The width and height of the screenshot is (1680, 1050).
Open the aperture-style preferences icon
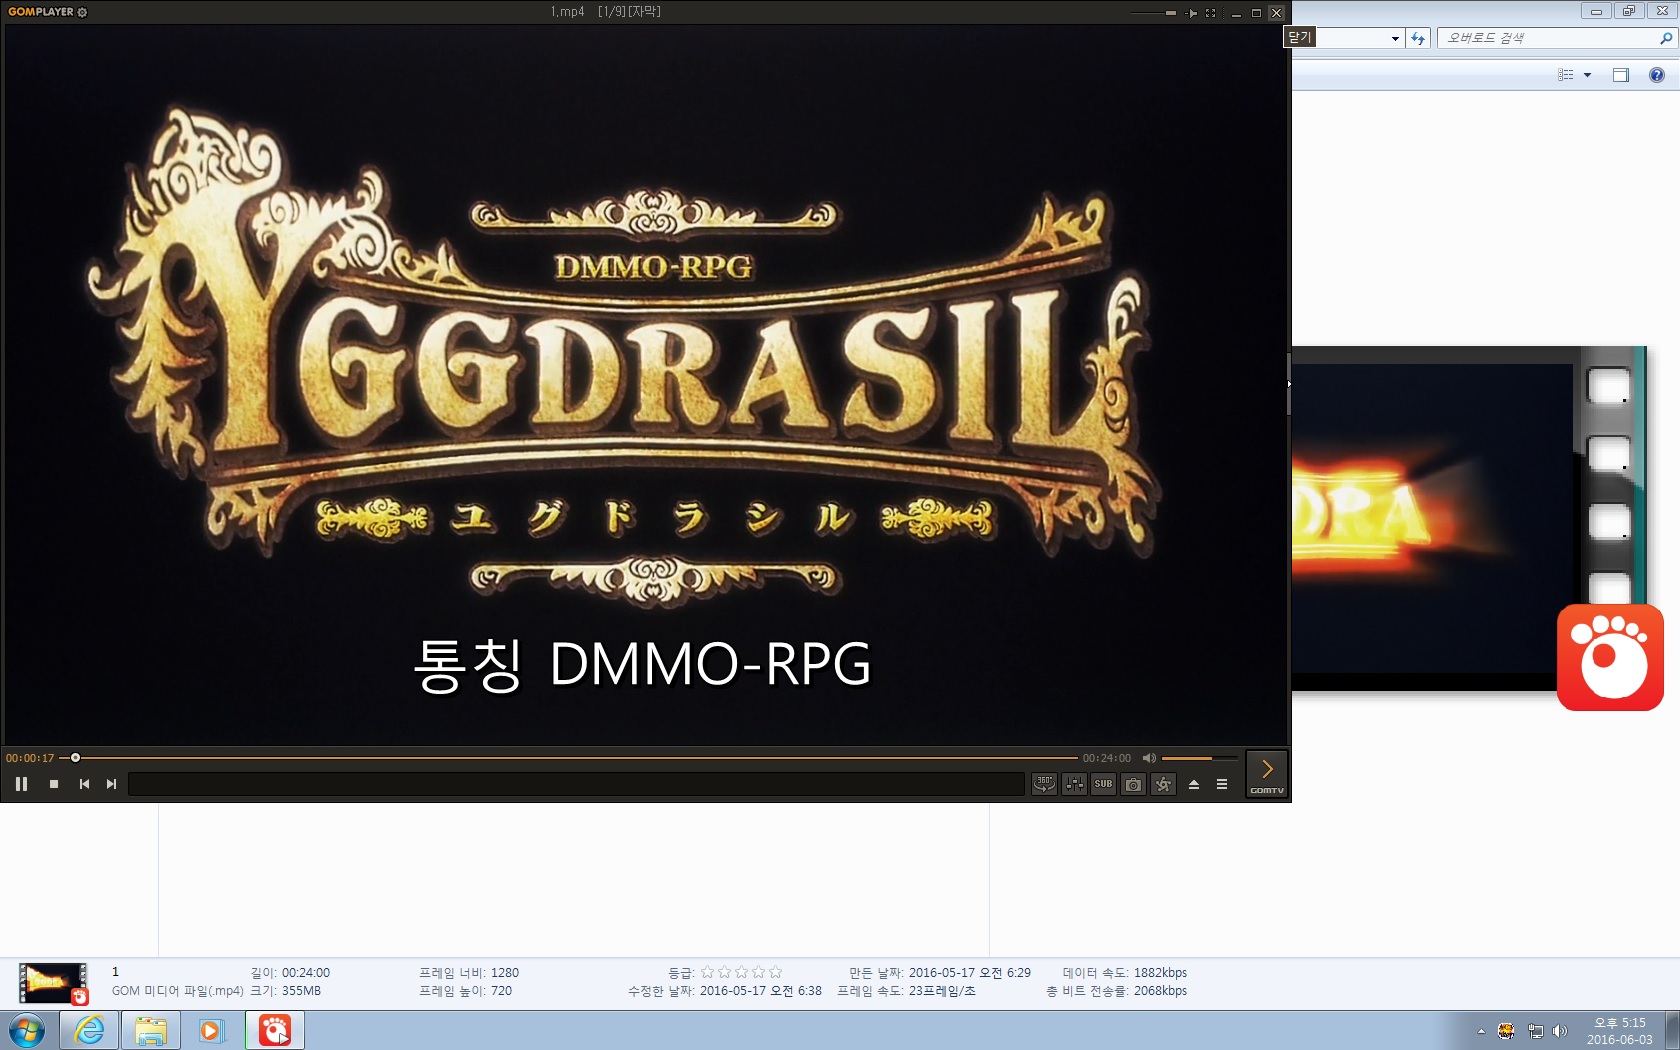(1163, 784)
